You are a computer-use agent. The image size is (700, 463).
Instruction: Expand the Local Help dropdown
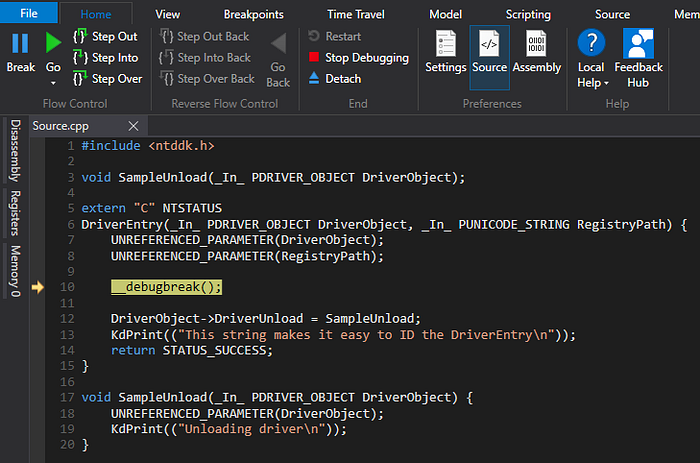pyautogui.click(x=606, y=84)
